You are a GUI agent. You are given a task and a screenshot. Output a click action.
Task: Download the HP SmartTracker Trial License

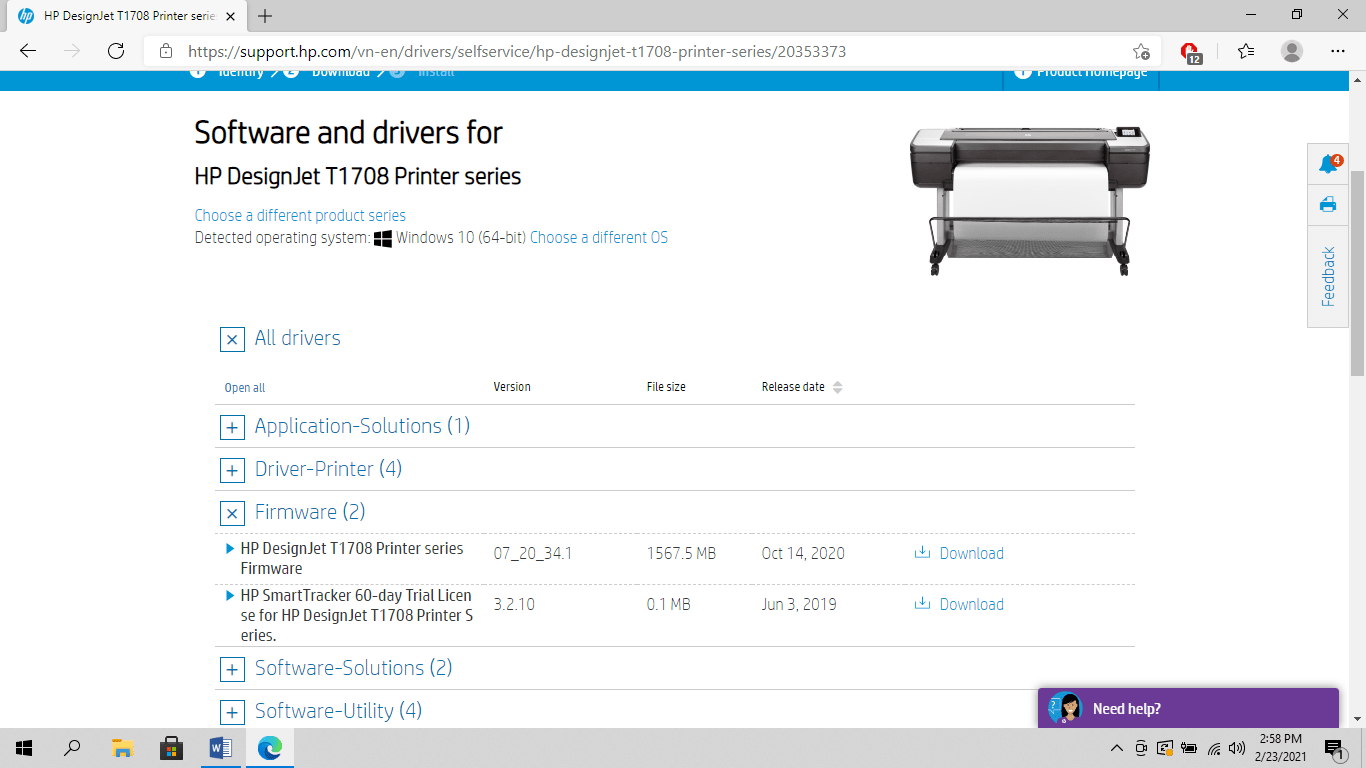coord(959,604)
